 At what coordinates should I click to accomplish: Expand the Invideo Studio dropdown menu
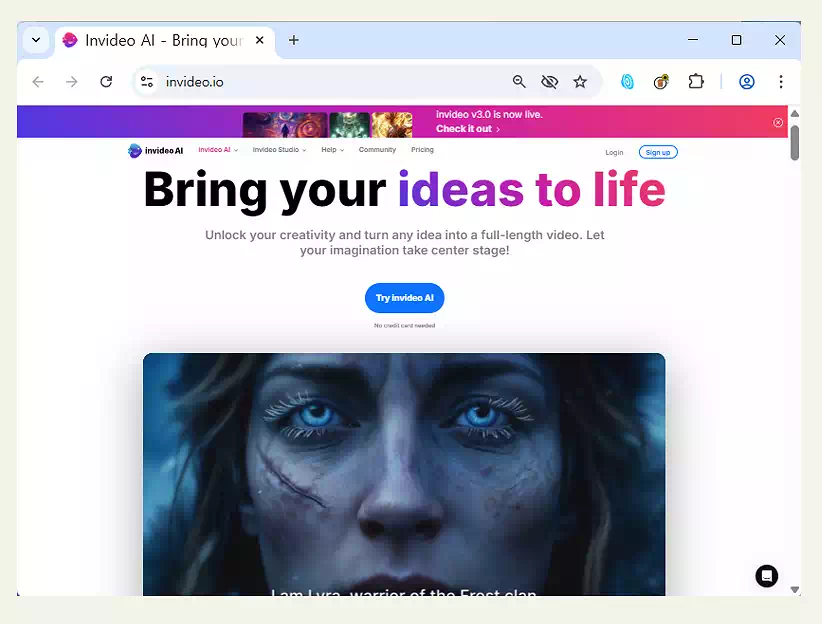(279, 150)
